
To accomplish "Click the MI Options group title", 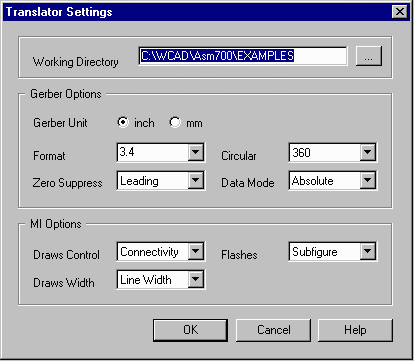I will click(x=56, y=224).
